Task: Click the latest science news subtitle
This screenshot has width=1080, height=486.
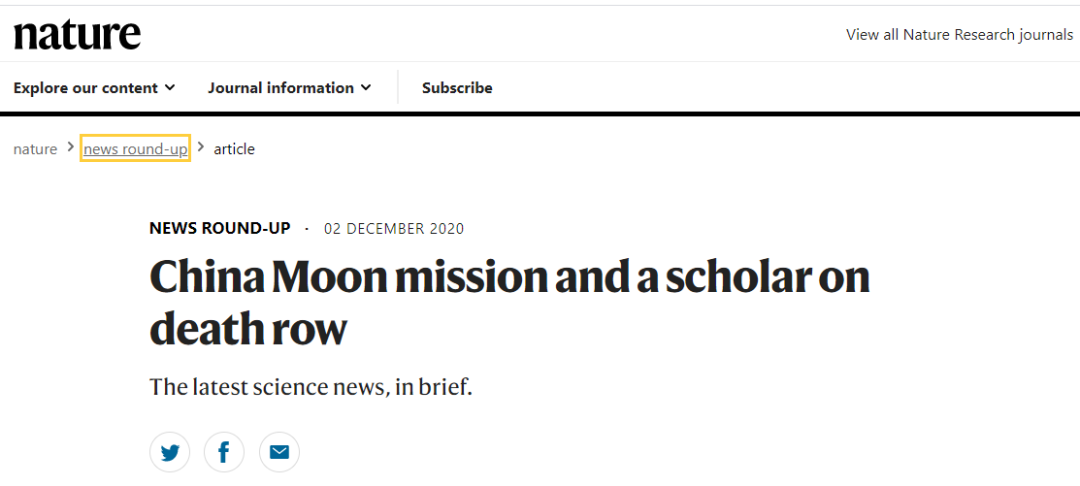Action: click(x=310, y=386)
